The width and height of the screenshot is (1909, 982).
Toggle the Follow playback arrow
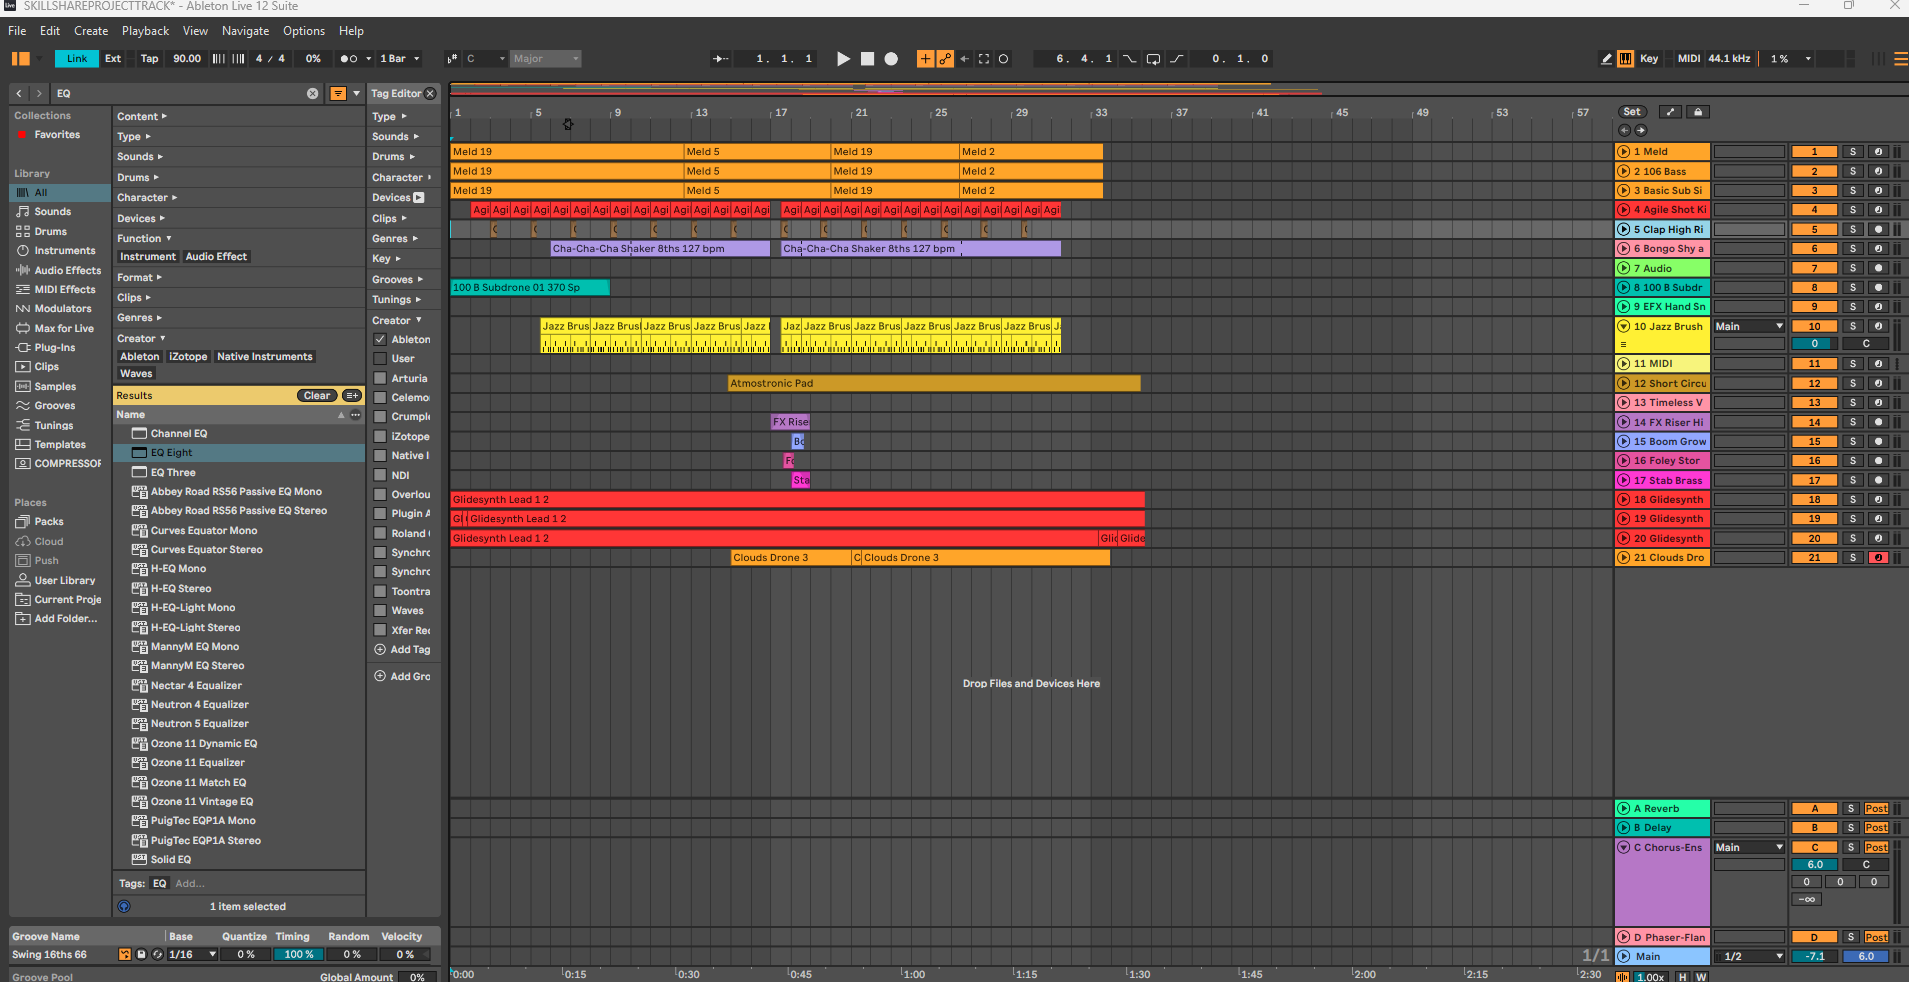pyautogui.click(x=720, y=59)
